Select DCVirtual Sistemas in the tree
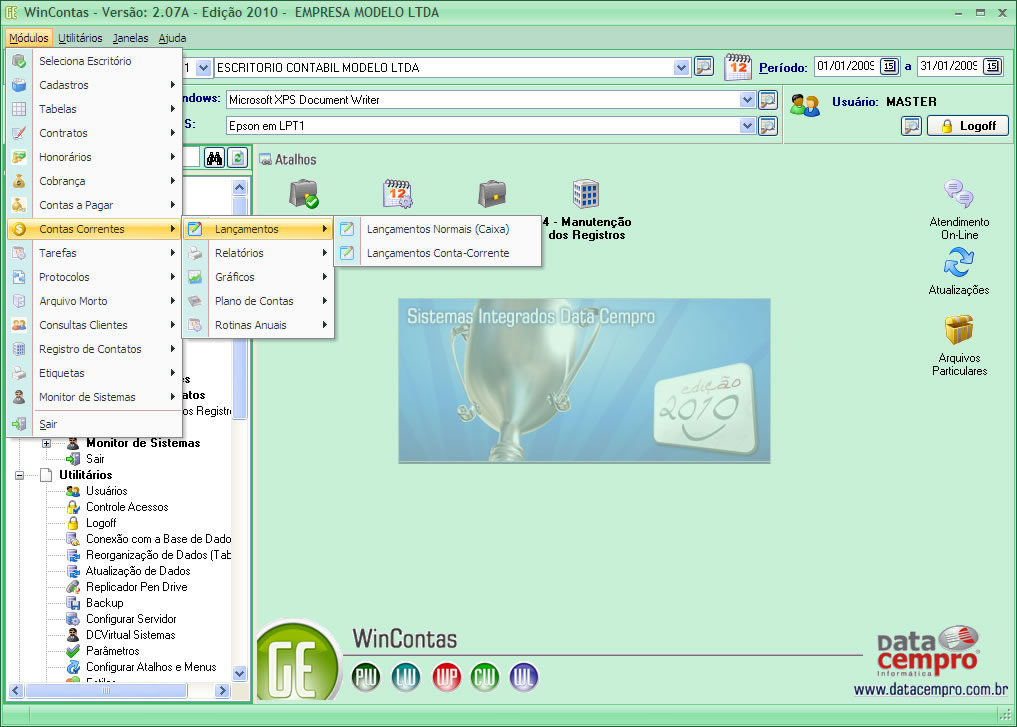This screenshot has height=727, width=1017. tap(130, 635)
